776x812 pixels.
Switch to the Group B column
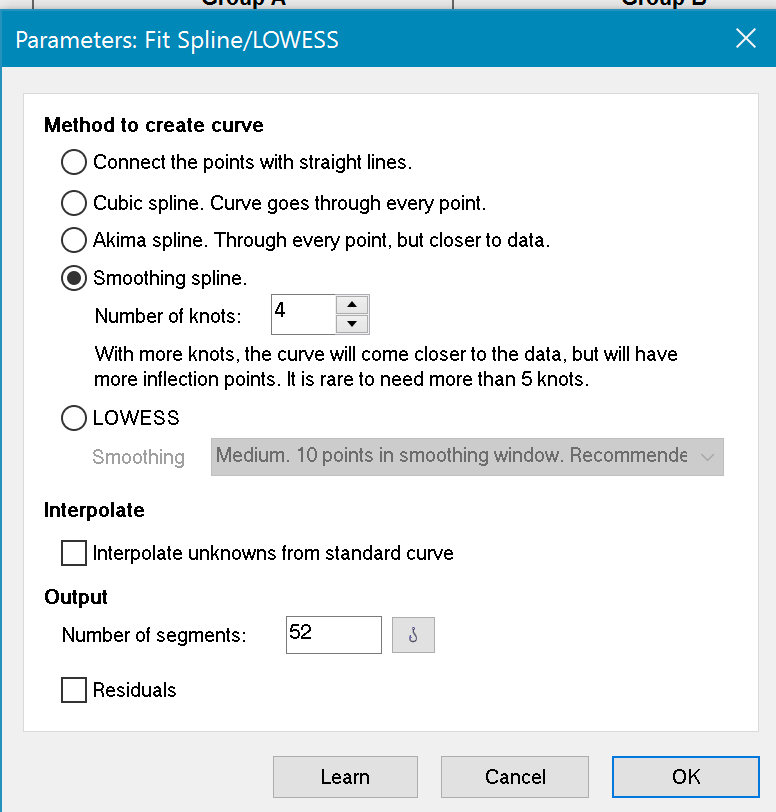(663, 6)
